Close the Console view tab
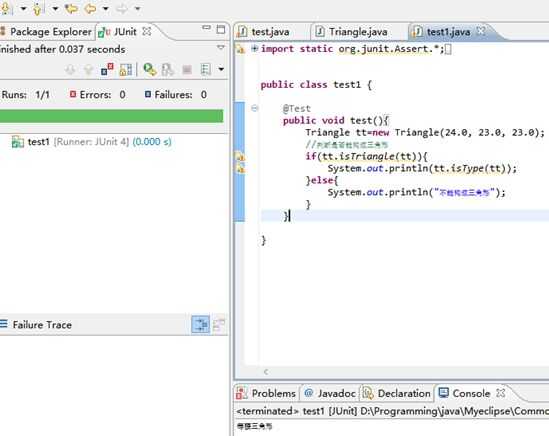The image size is (549, 436). click(501, 393)
